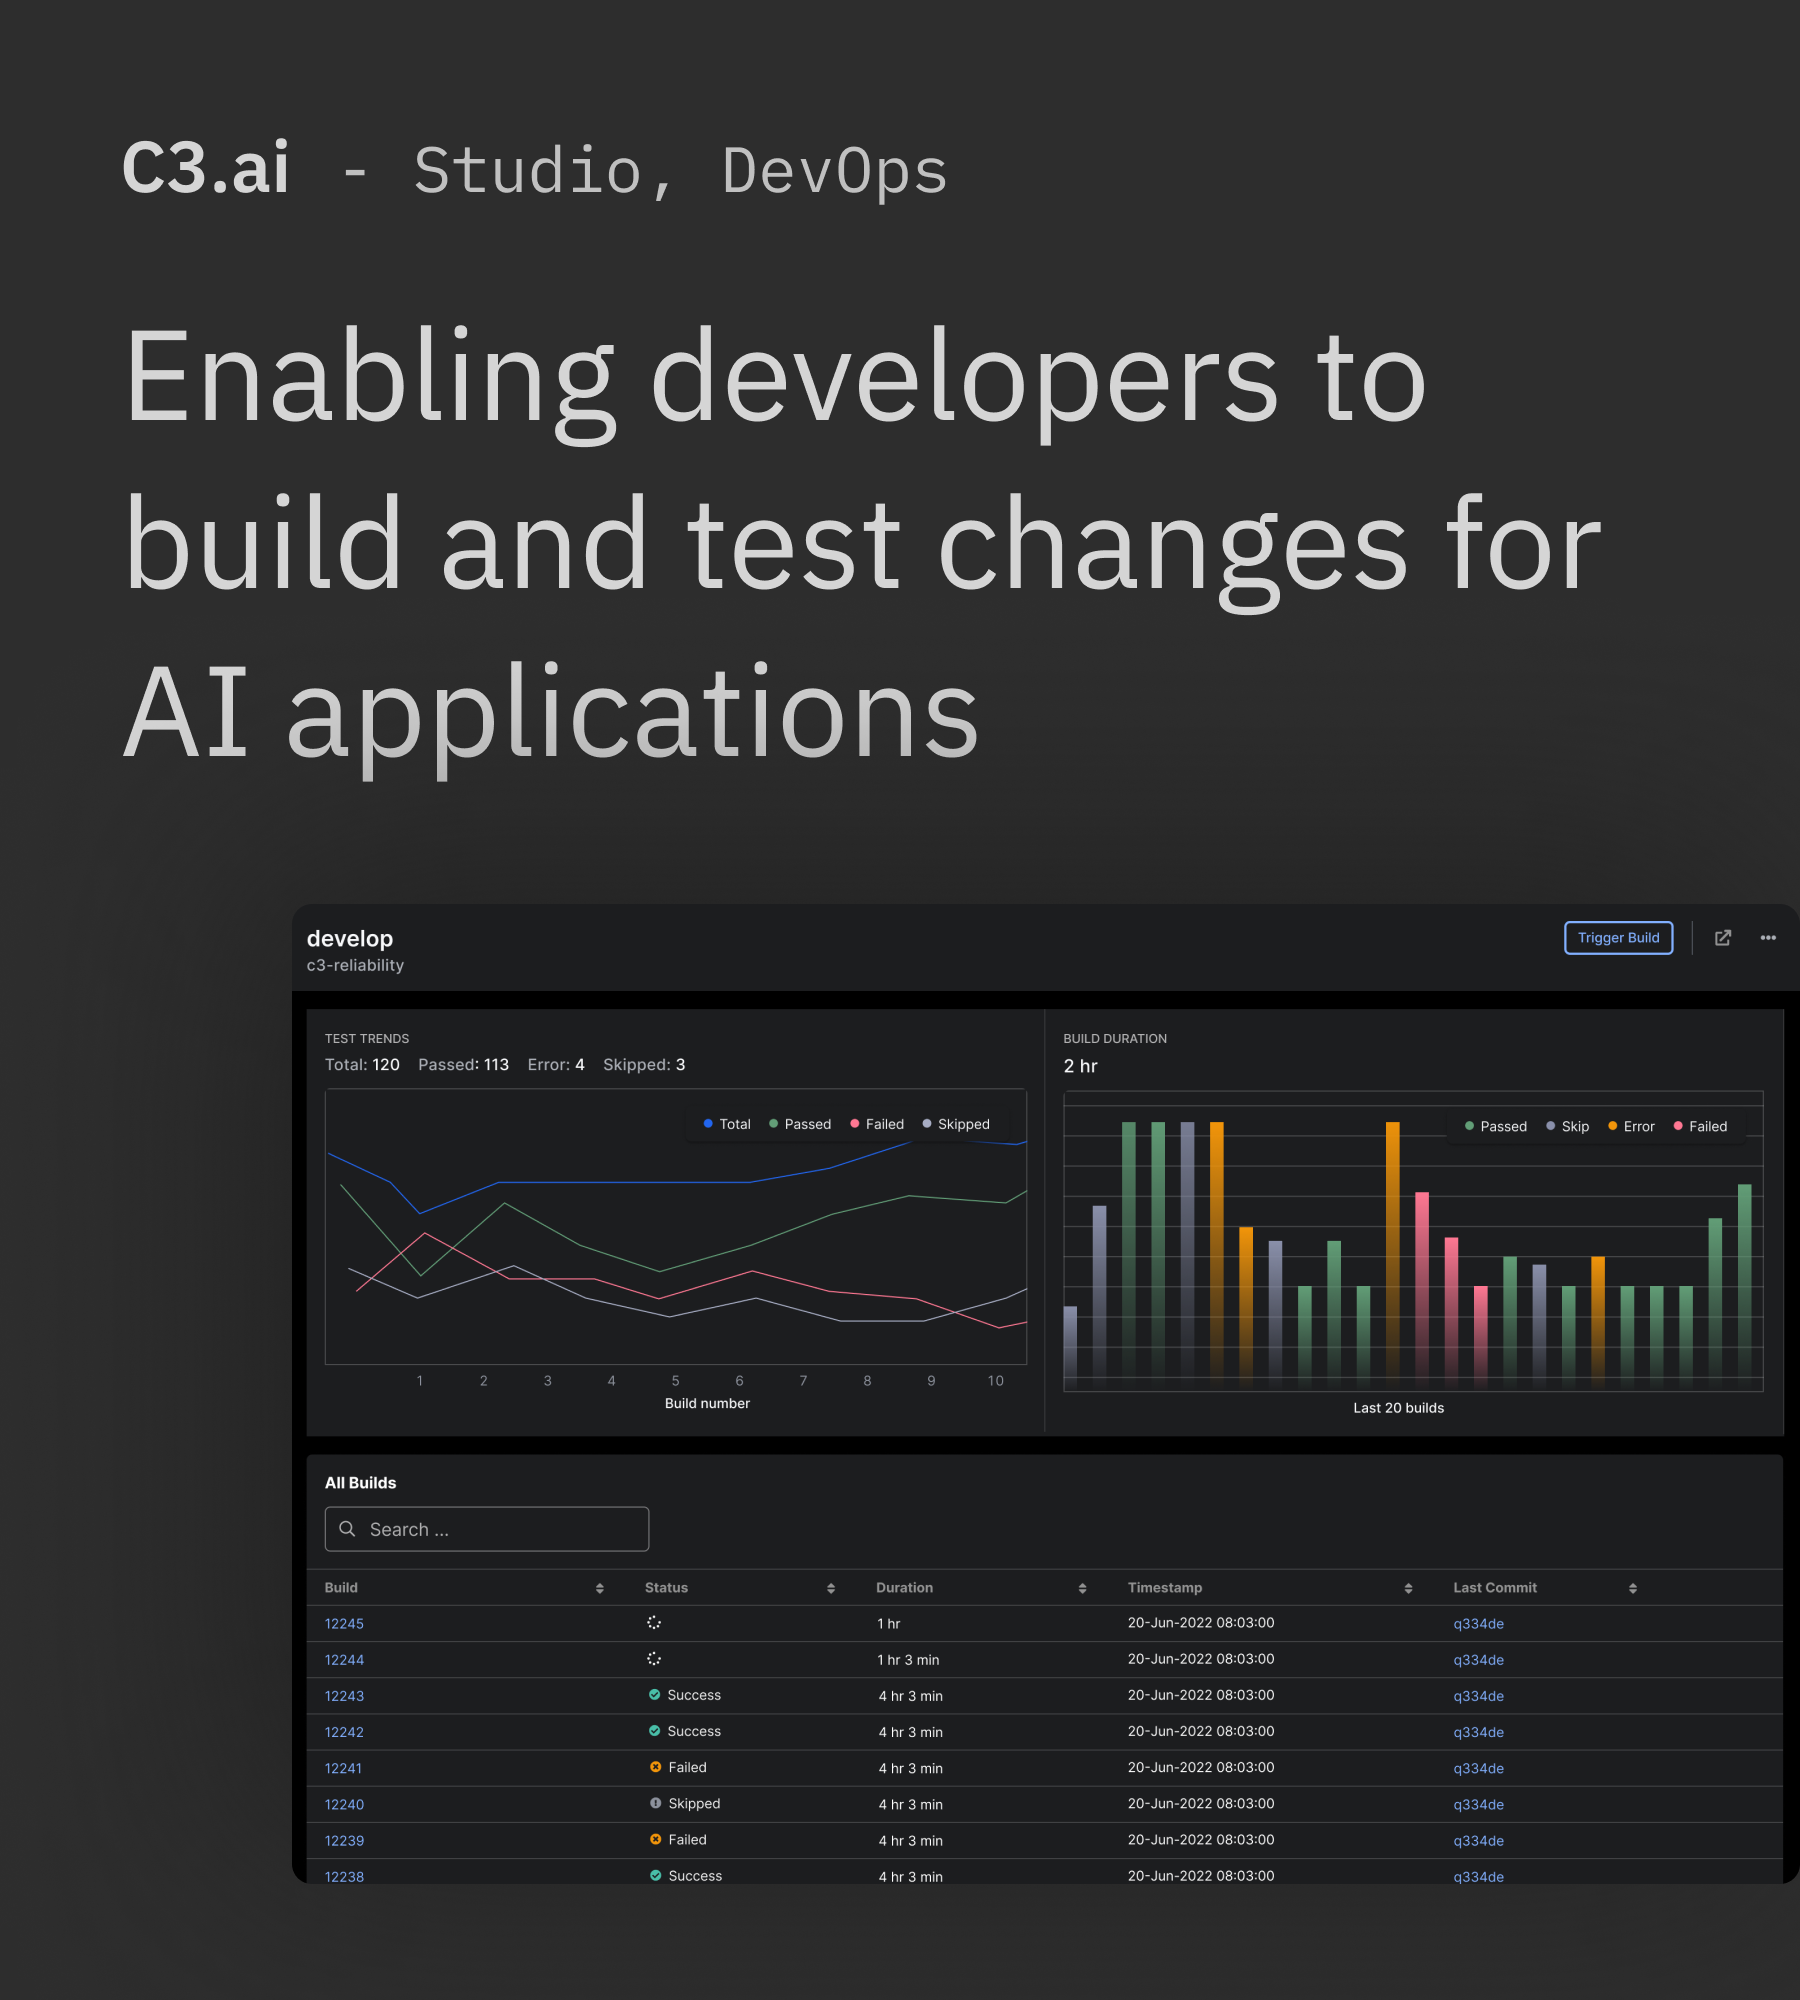Screen dimensions: 1800x2000
Task: Toggle Passed series in Test Trends legend
Action: [800, 1124]
